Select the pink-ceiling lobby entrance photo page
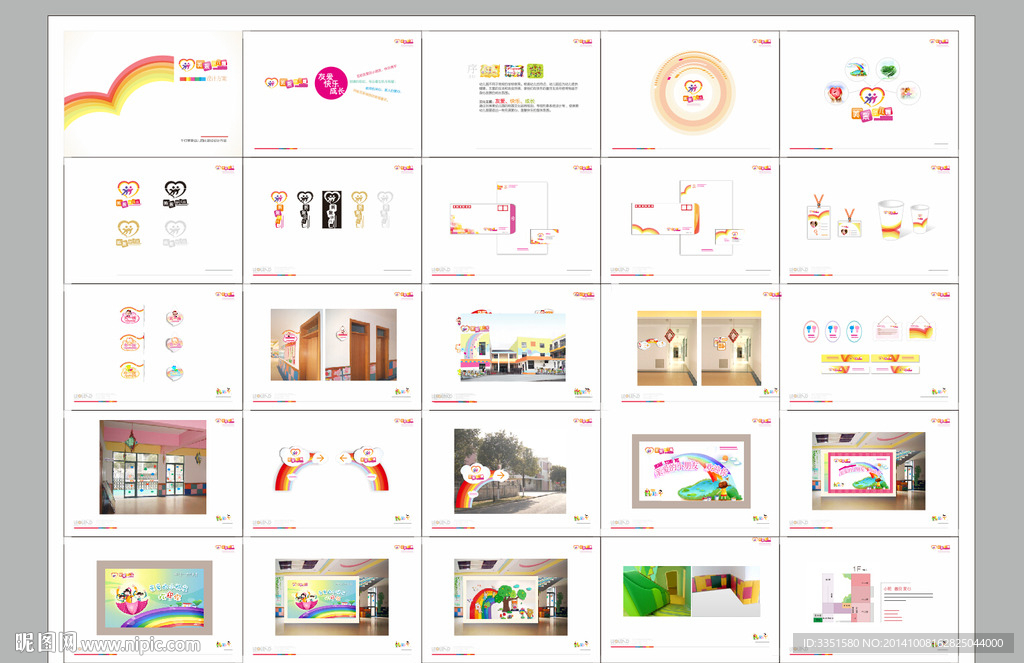 [x=153, y=474]
